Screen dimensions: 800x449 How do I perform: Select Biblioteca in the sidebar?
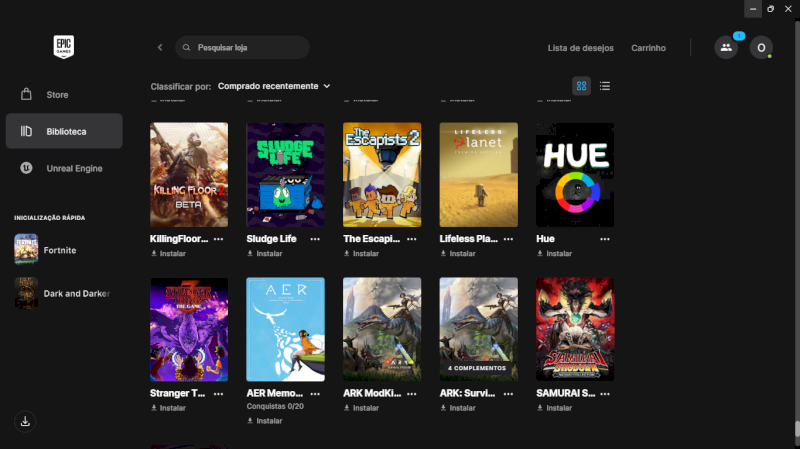click(64, 131)
